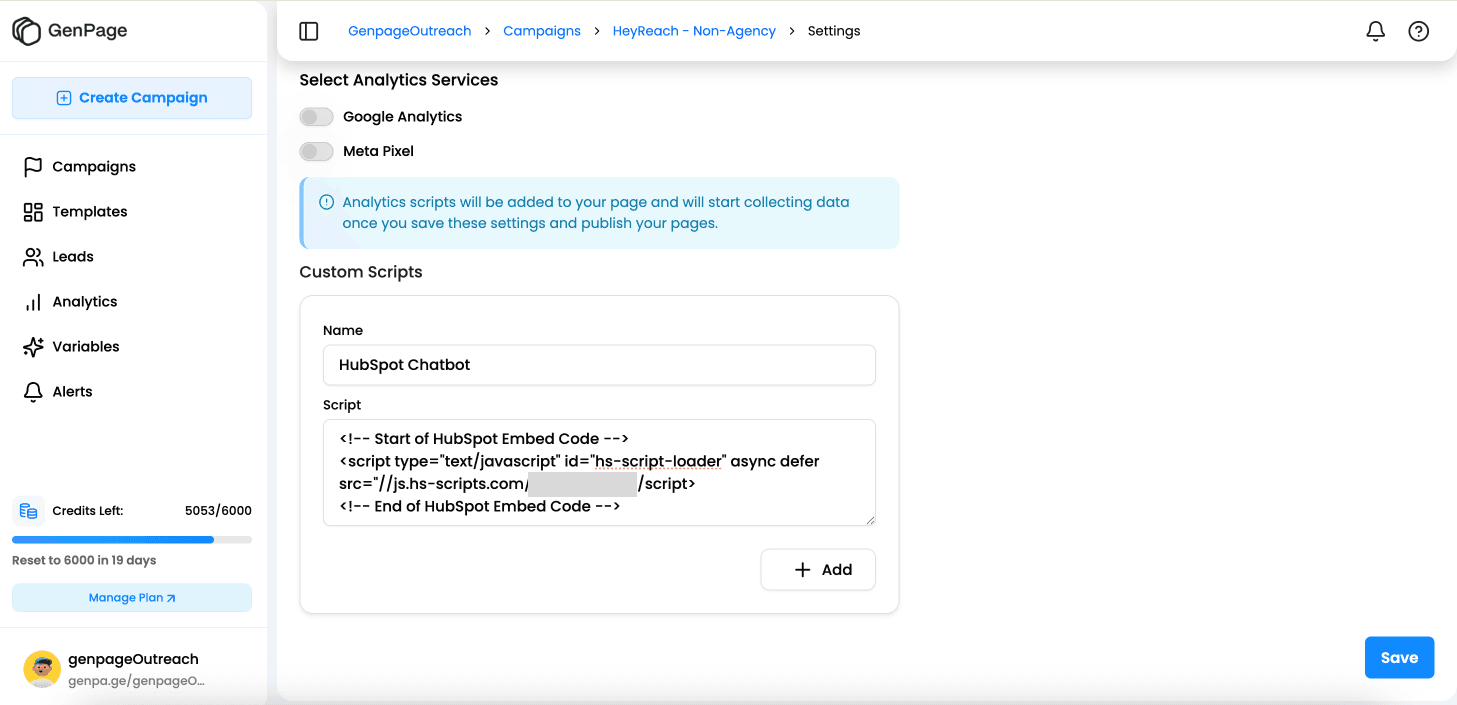Open the help question mark icon
This screenshot has width=1457, height=705.
pyautogui.click(x=1418, y=31)
